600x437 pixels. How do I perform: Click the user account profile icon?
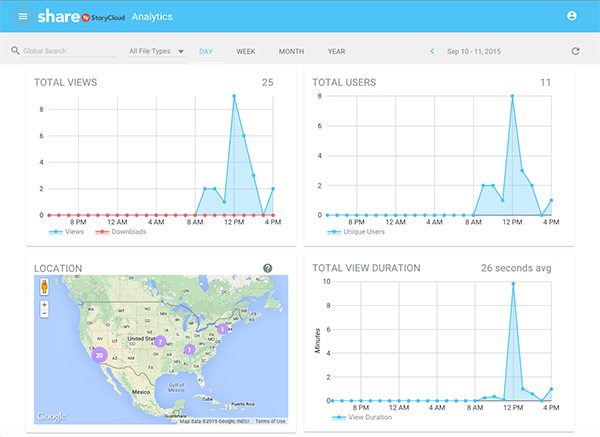[572, 17]
